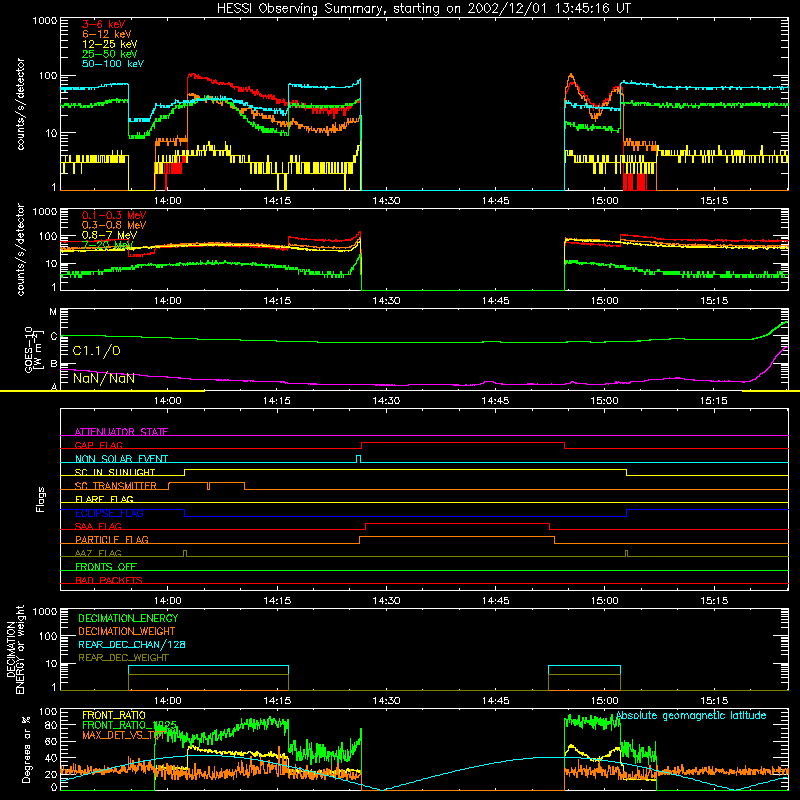This screenshot has width=800, height=800.
Task: Select the ATTENUATOR_STATE flag label
Action: 121,432
